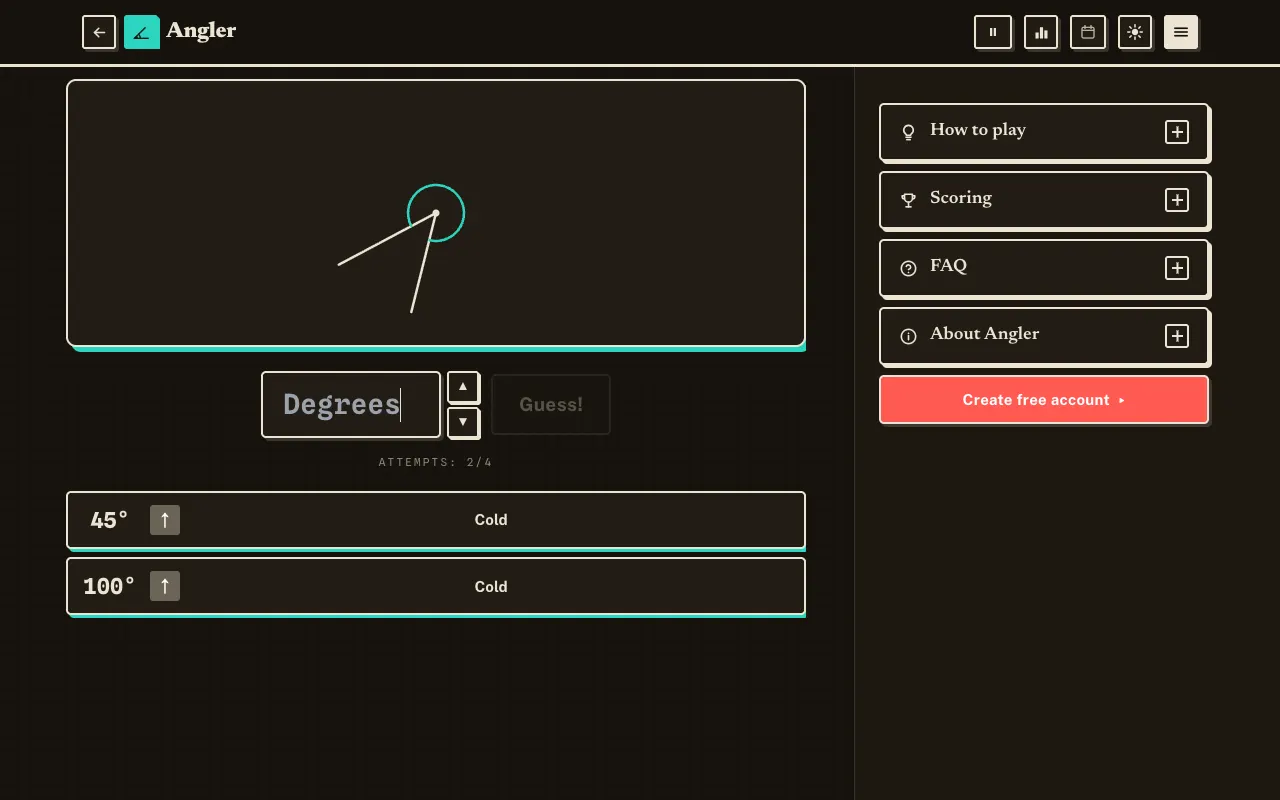Go back using the arrow button
1280x800 pixels.
99,32
